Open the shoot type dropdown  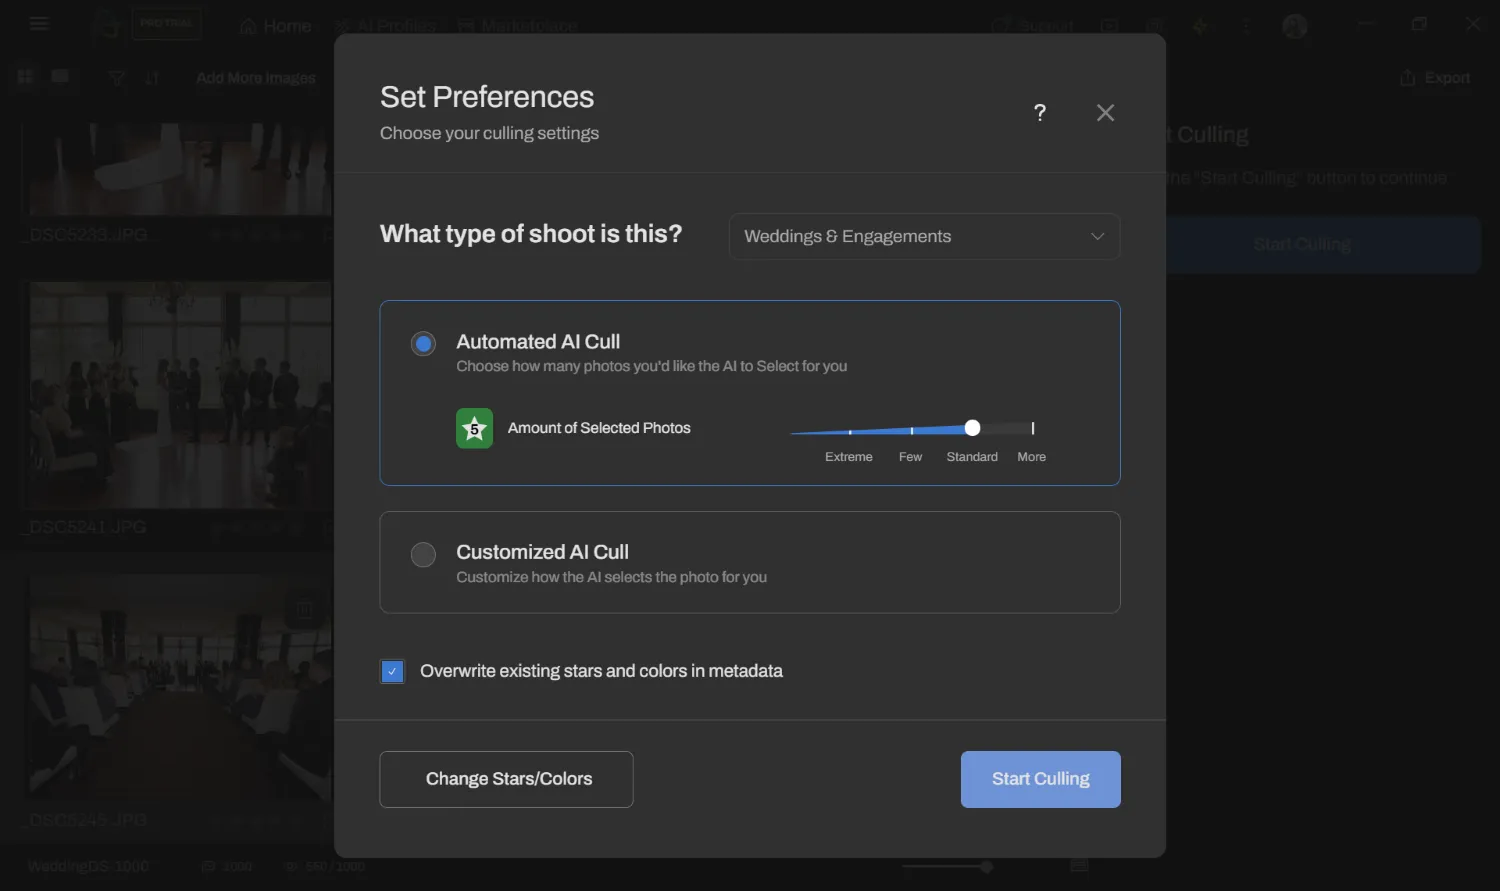pos(923,236)
